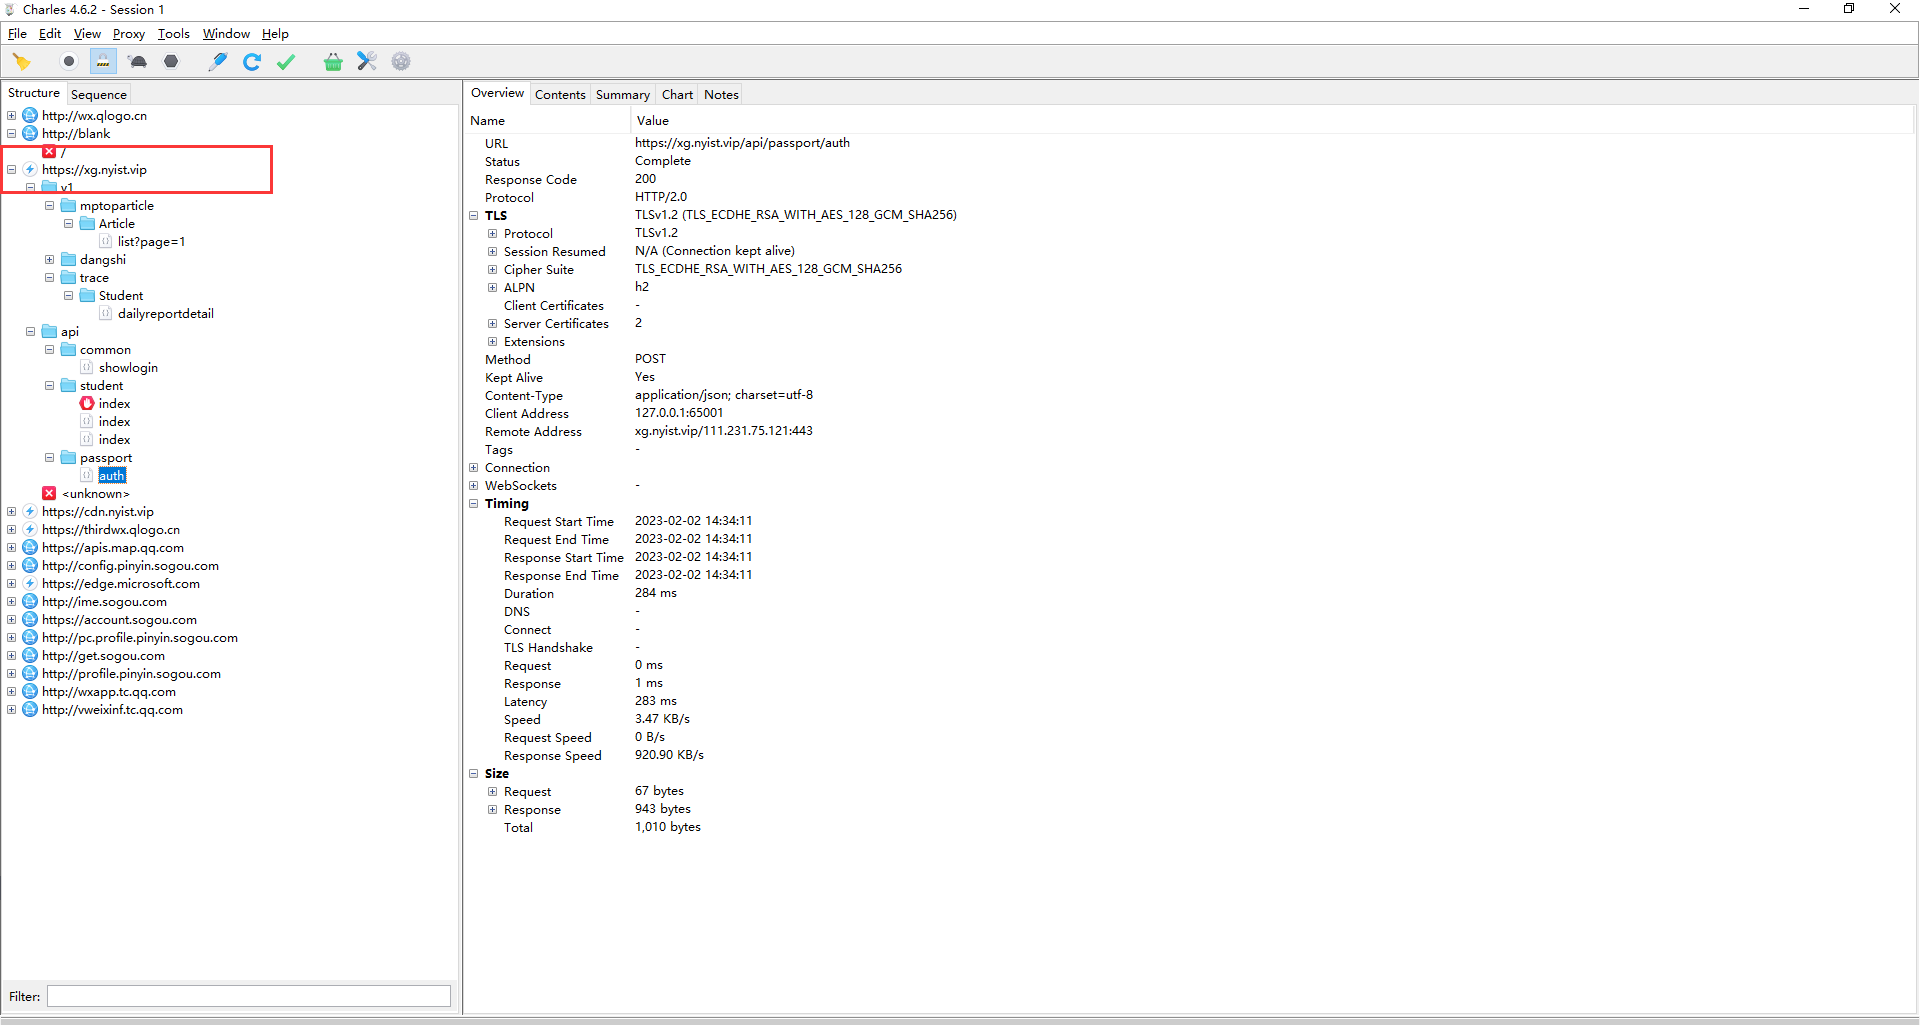Viewport: 1920px width, 1025px height.
Task: Collapse the trace folder
Action: click(50, 278)
